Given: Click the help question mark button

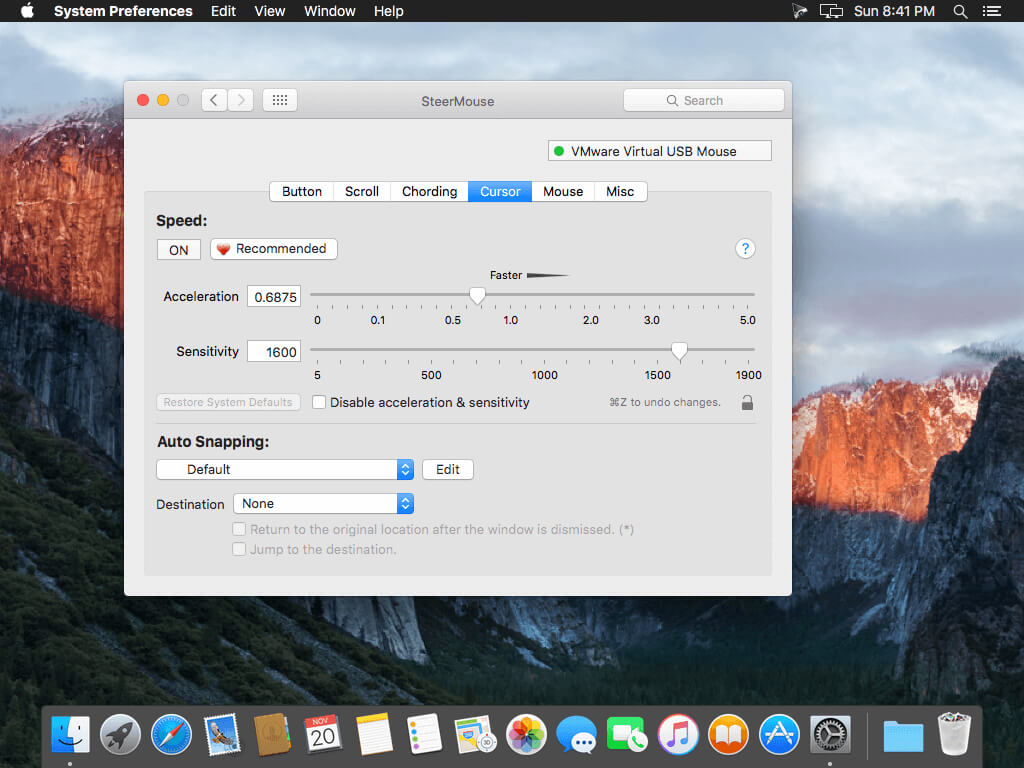Looking at the screenshot, I should (x=745, y=249).
